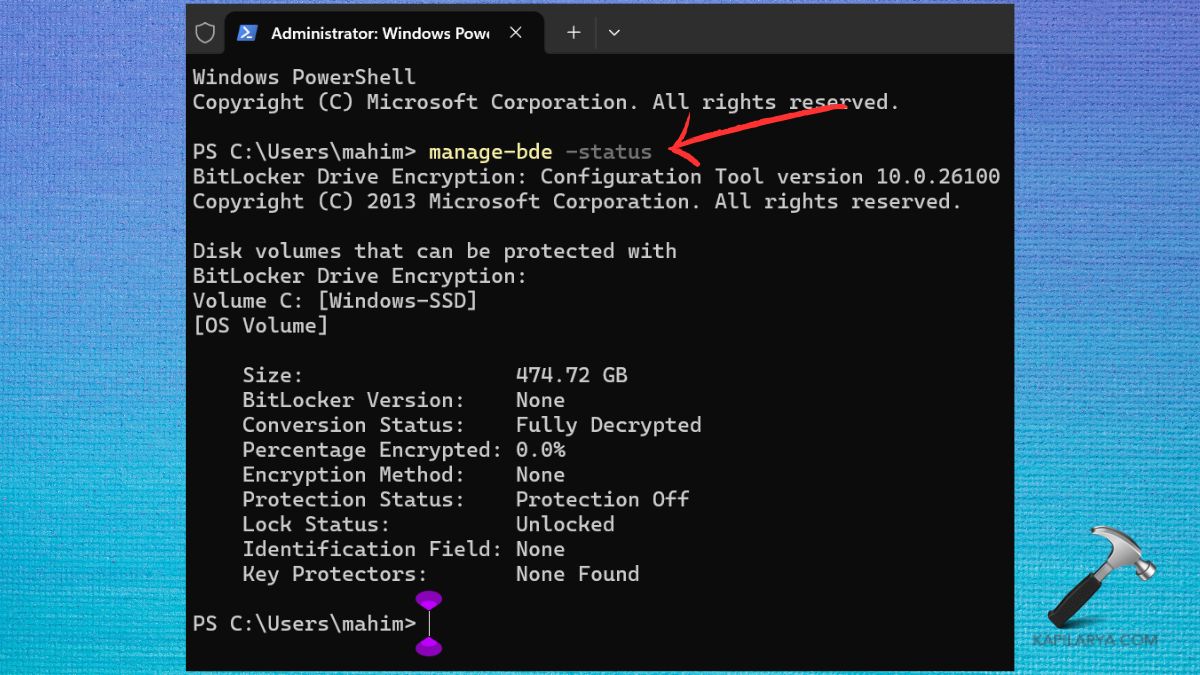Click the 'manage-bde -status' command text

coord(540,152)
